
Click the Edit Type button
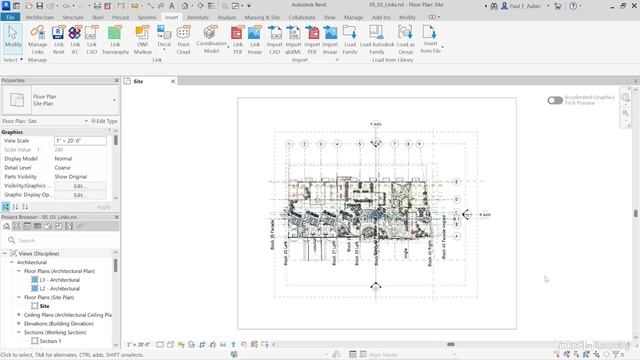coord(104,121)
